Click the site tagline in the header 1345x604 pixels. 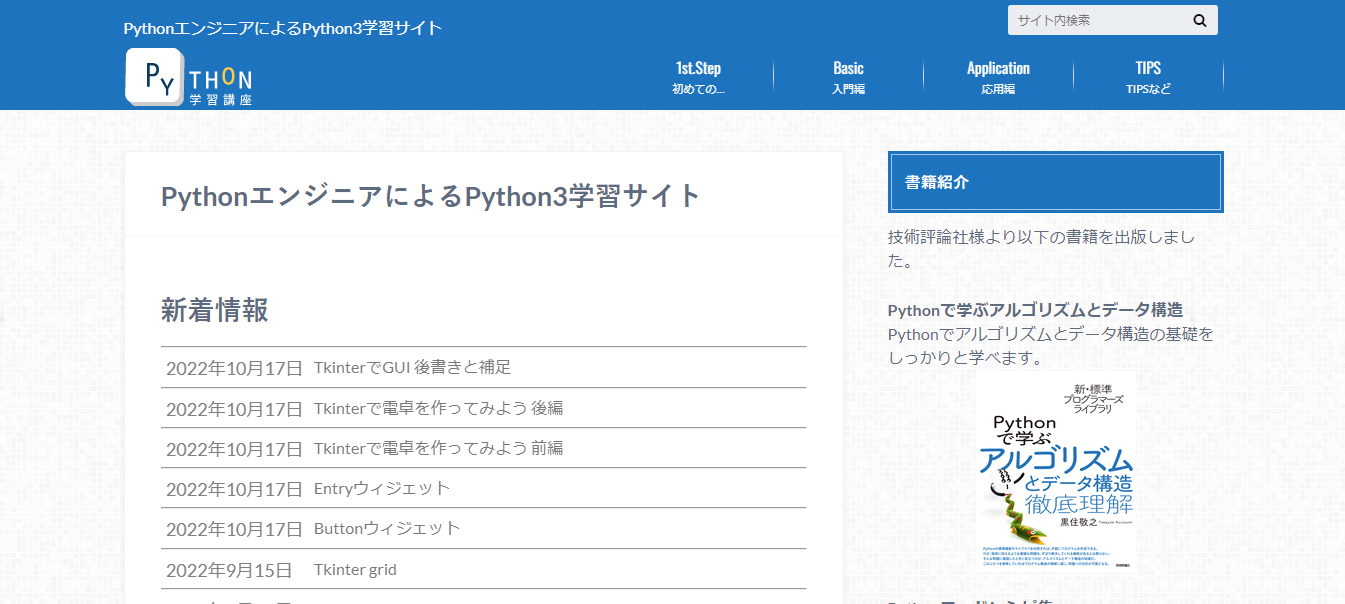282,28
